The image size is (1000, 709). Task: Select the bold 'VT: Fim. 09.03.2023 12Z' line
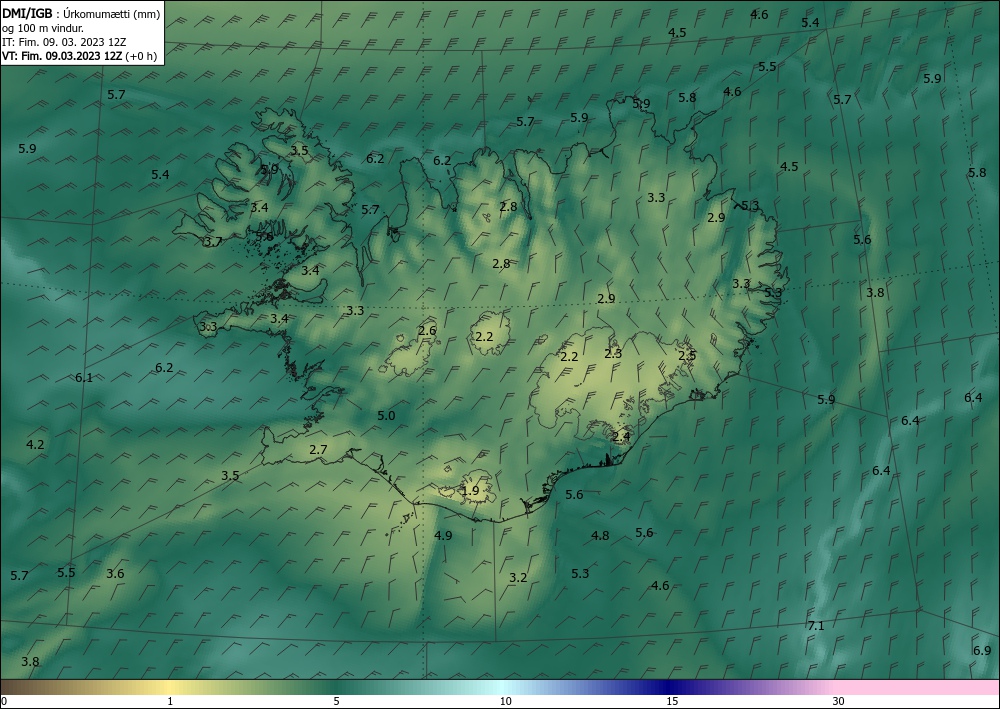click(62, 56)
